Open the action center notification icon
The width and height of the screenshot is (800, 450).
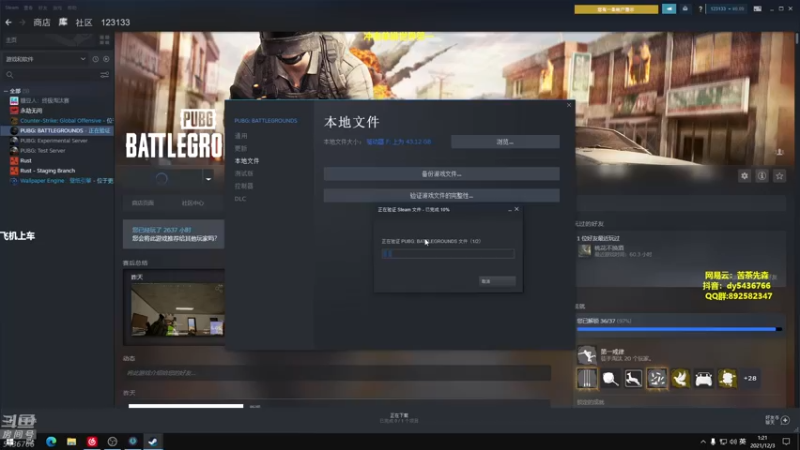pos(786,442)
